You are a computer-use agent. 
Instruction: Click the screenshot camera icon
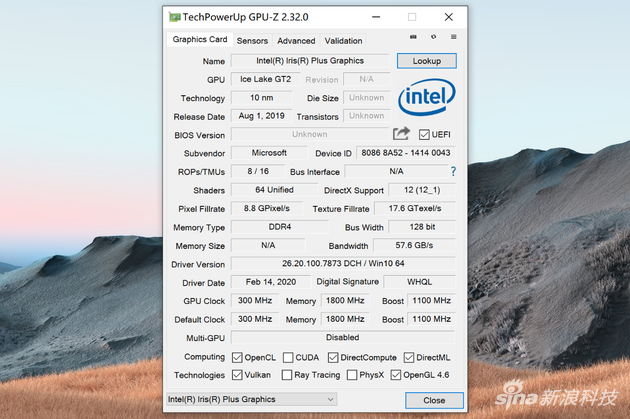(412, 38)
